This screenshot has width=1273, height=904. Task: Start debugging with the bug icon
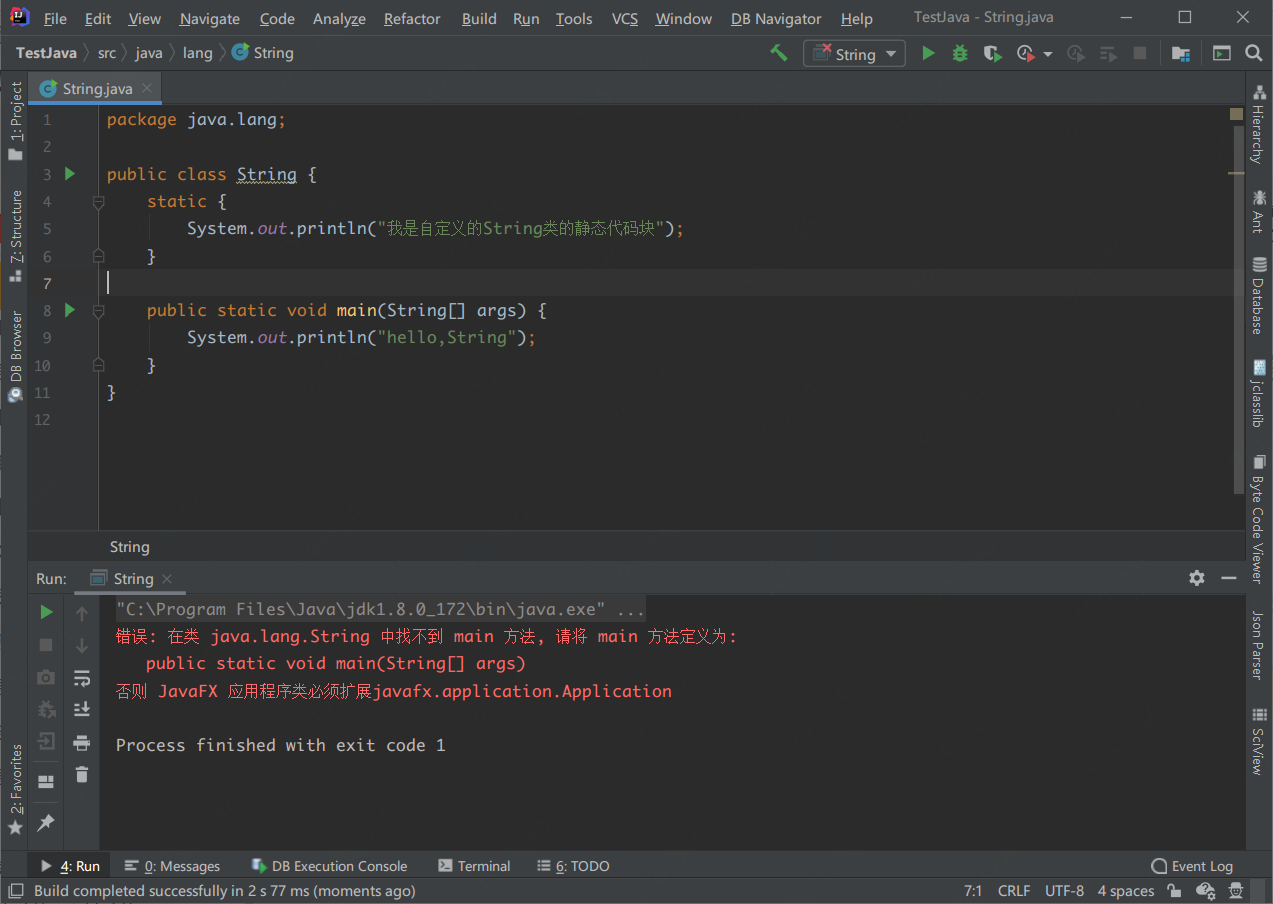(960, 54)
